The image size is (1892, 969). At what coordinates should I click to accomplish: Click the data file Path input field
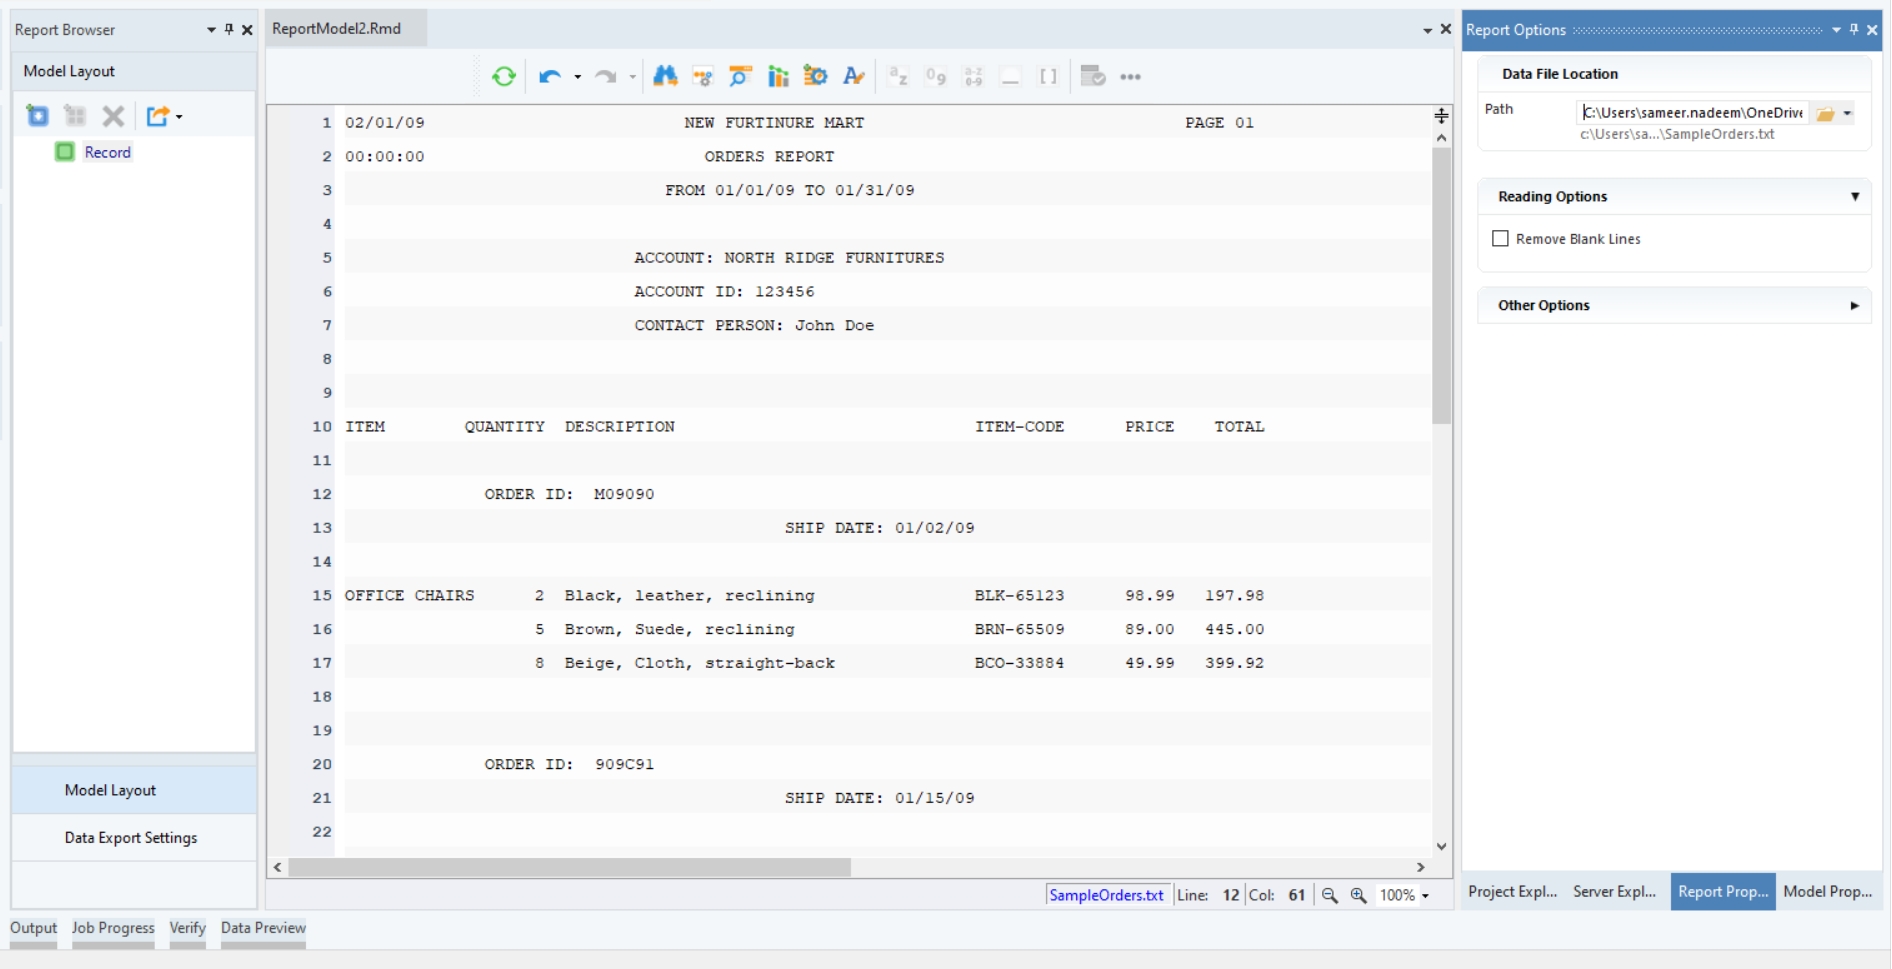[1692, 113]
